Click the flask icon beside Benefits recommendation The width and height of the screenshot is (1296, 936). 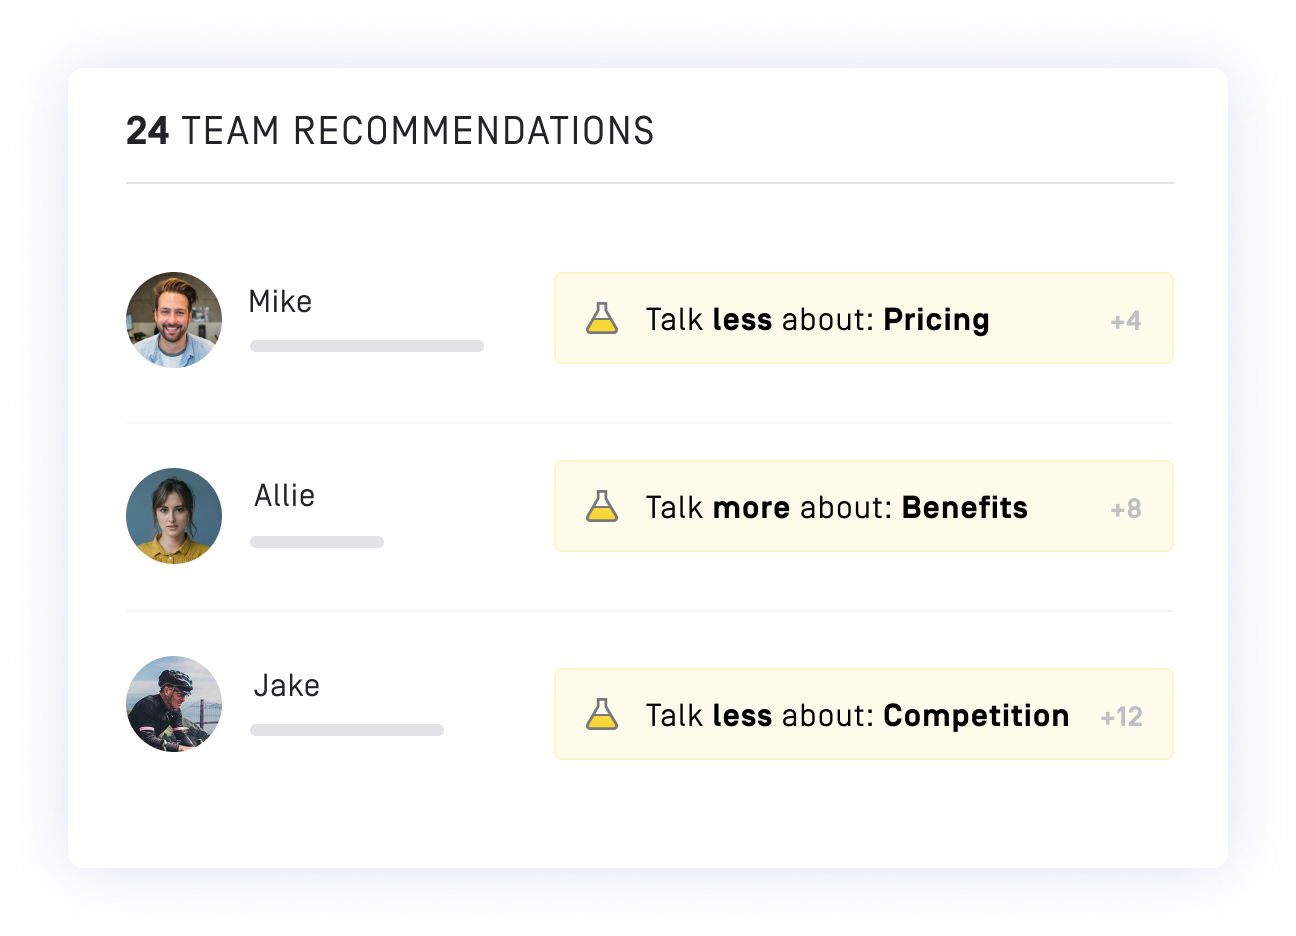point(602,507)
